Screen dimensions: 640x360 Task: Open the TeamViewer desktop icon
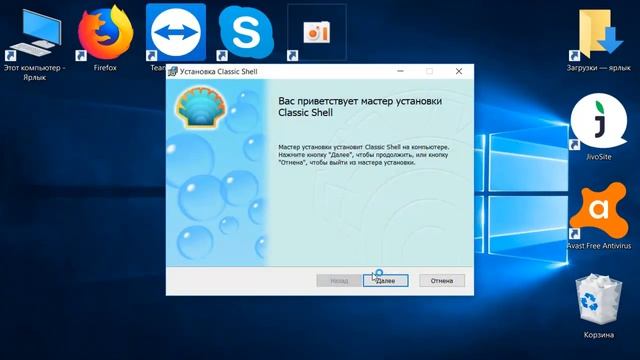[176, 33]
